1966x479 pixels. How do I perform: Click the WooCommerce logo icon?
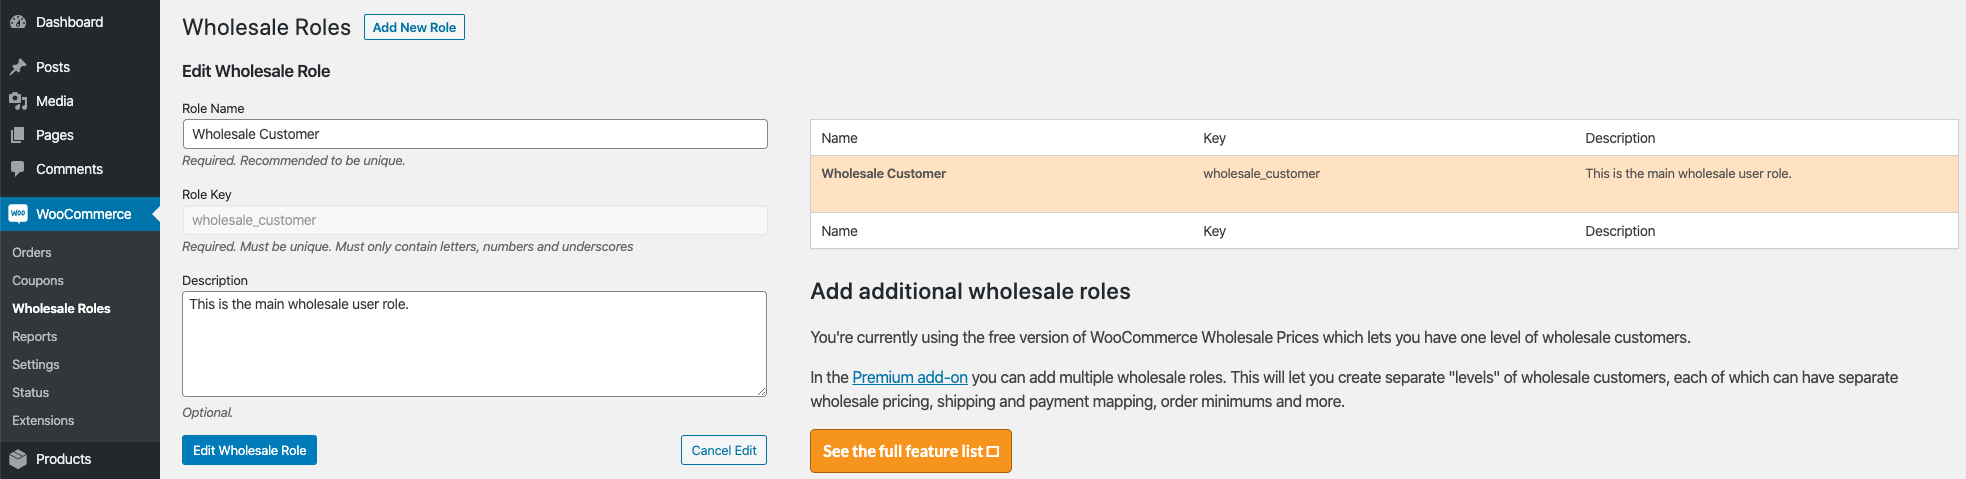pyautogui.click(x=18, y=214)
